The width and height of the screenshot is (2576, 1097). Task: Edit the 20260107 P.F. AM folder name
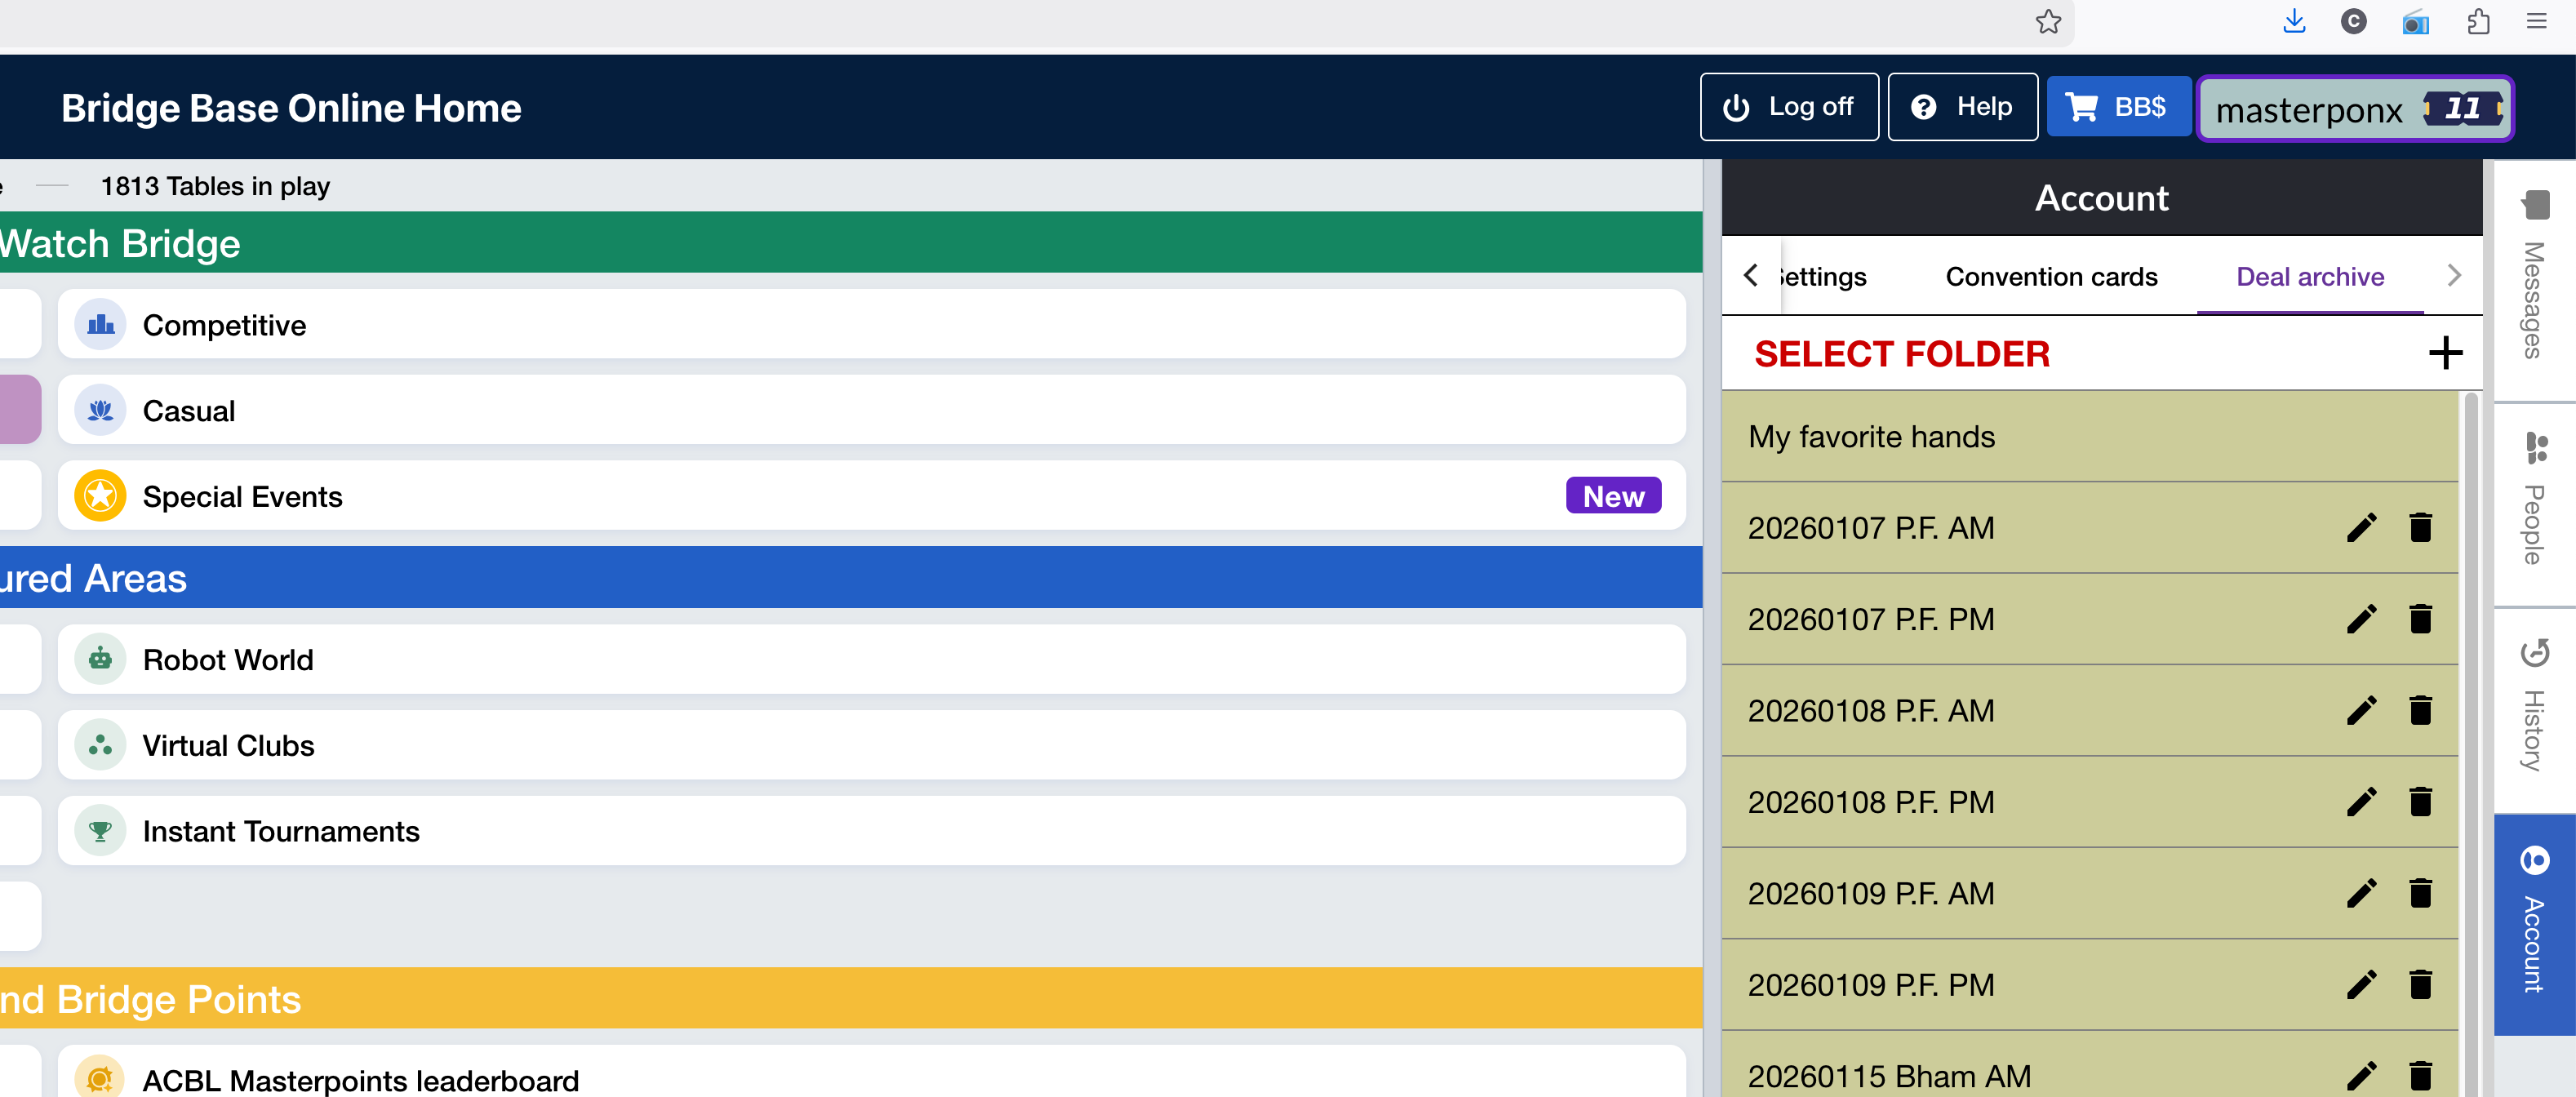[2361, 528]
